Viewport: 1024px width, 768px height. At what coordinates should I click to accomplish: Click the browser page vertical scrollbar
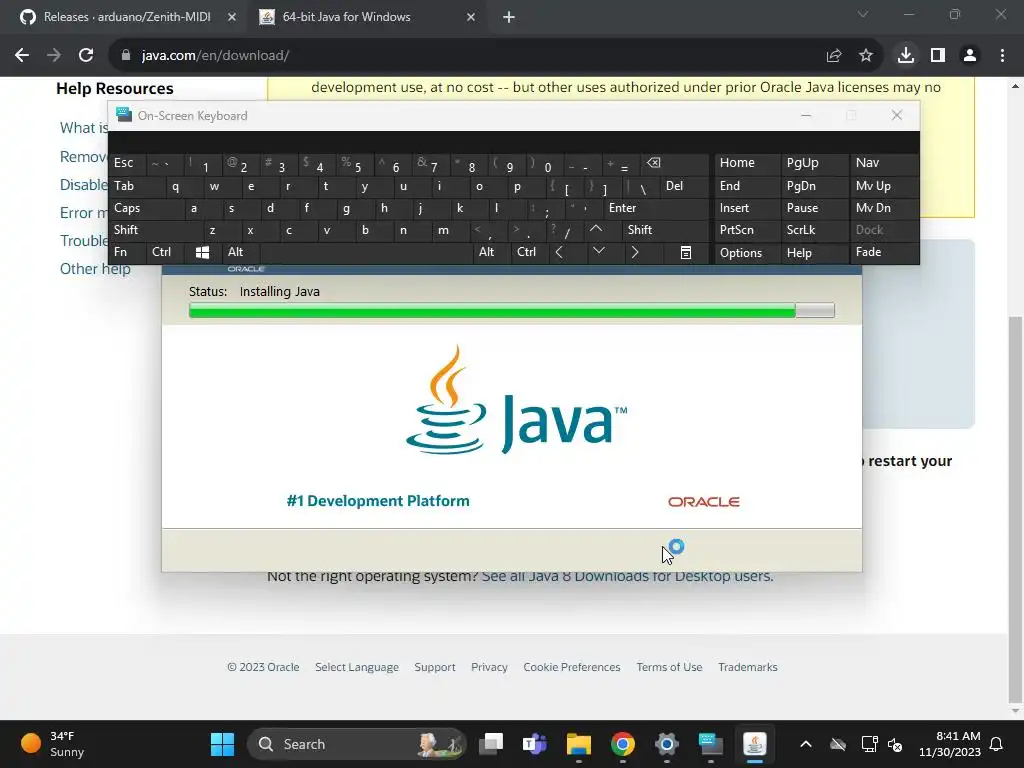coord(1015,509)
